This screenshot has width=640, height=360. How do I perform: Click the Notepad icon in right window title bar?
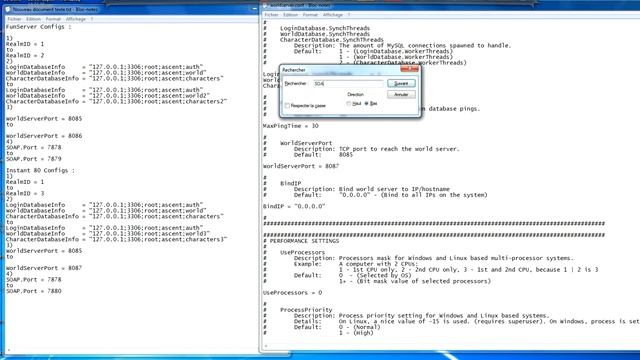[x=265, y=6]
